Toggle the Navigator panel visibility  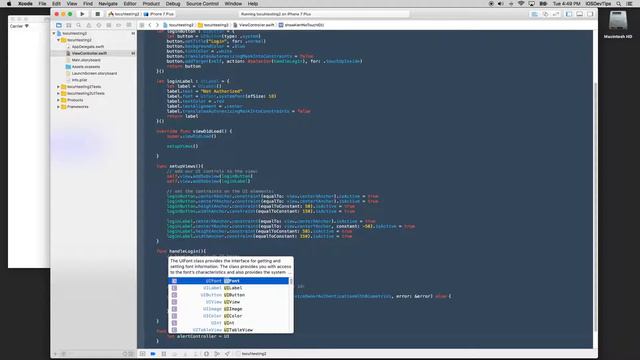point(569,14)
